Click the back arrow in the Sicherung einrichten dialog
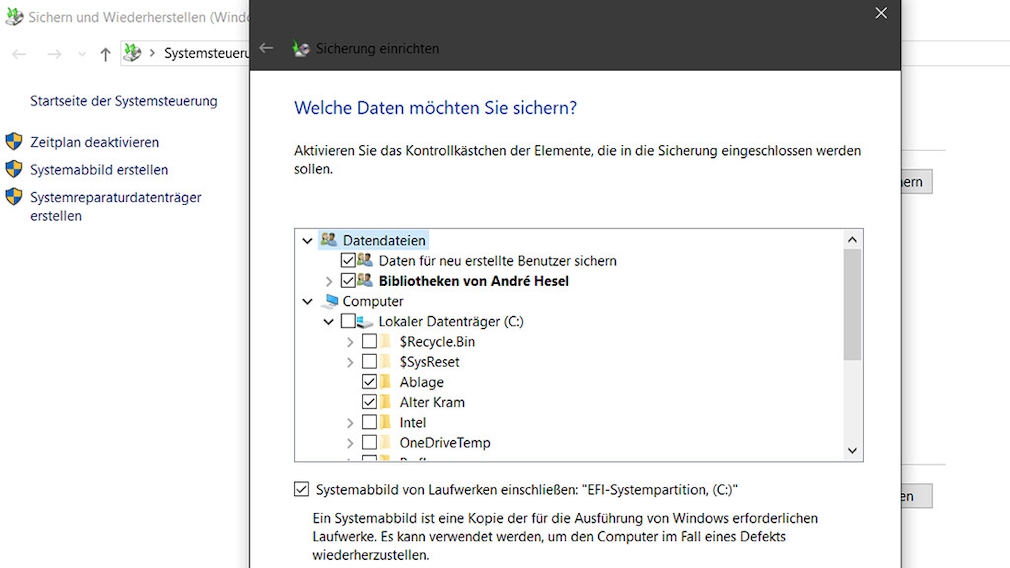 click(266, 48)
